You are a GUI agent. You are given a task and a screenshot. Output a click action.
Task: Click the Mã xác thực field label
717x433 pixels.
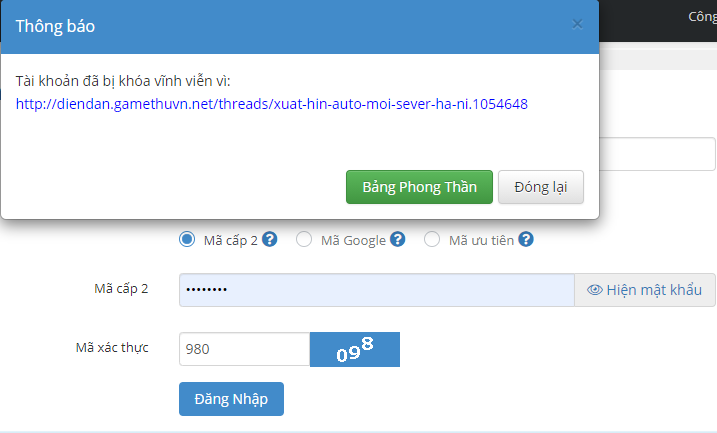pyautogui.click(x=112, y=348)
